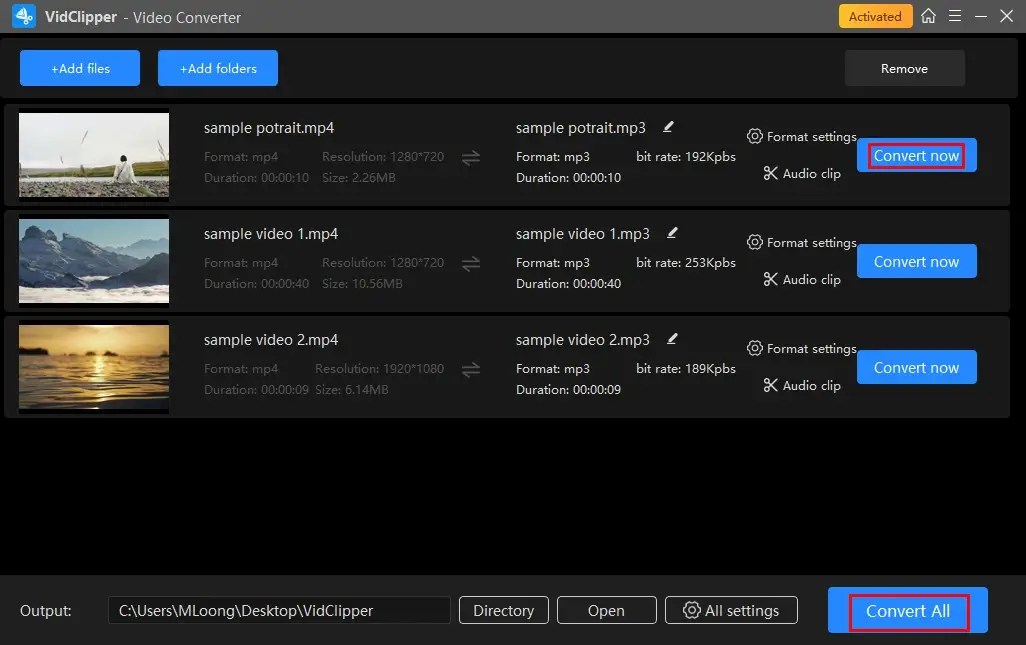Click the file name sample video 1.mp4
Image resolution: width=1026 pixels, height=645 pixels.
pos(271,234)
